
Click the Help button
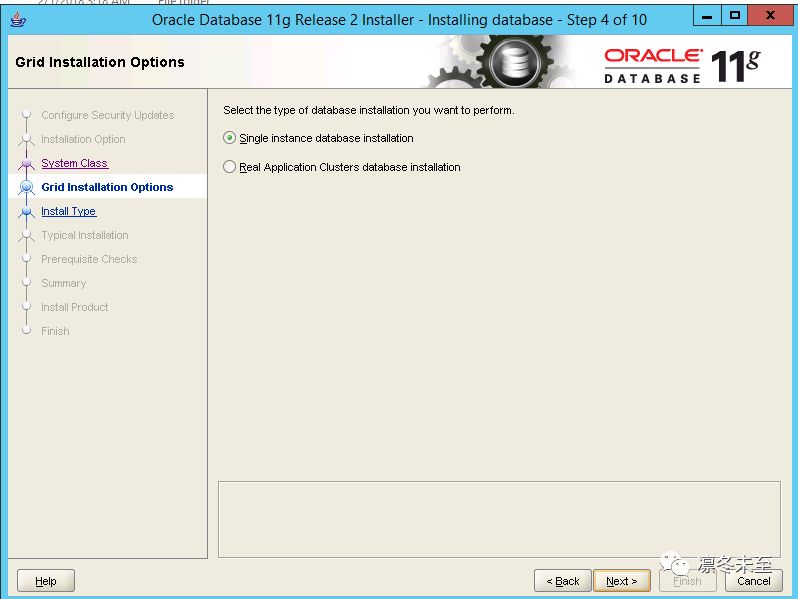tap(46, 581)
